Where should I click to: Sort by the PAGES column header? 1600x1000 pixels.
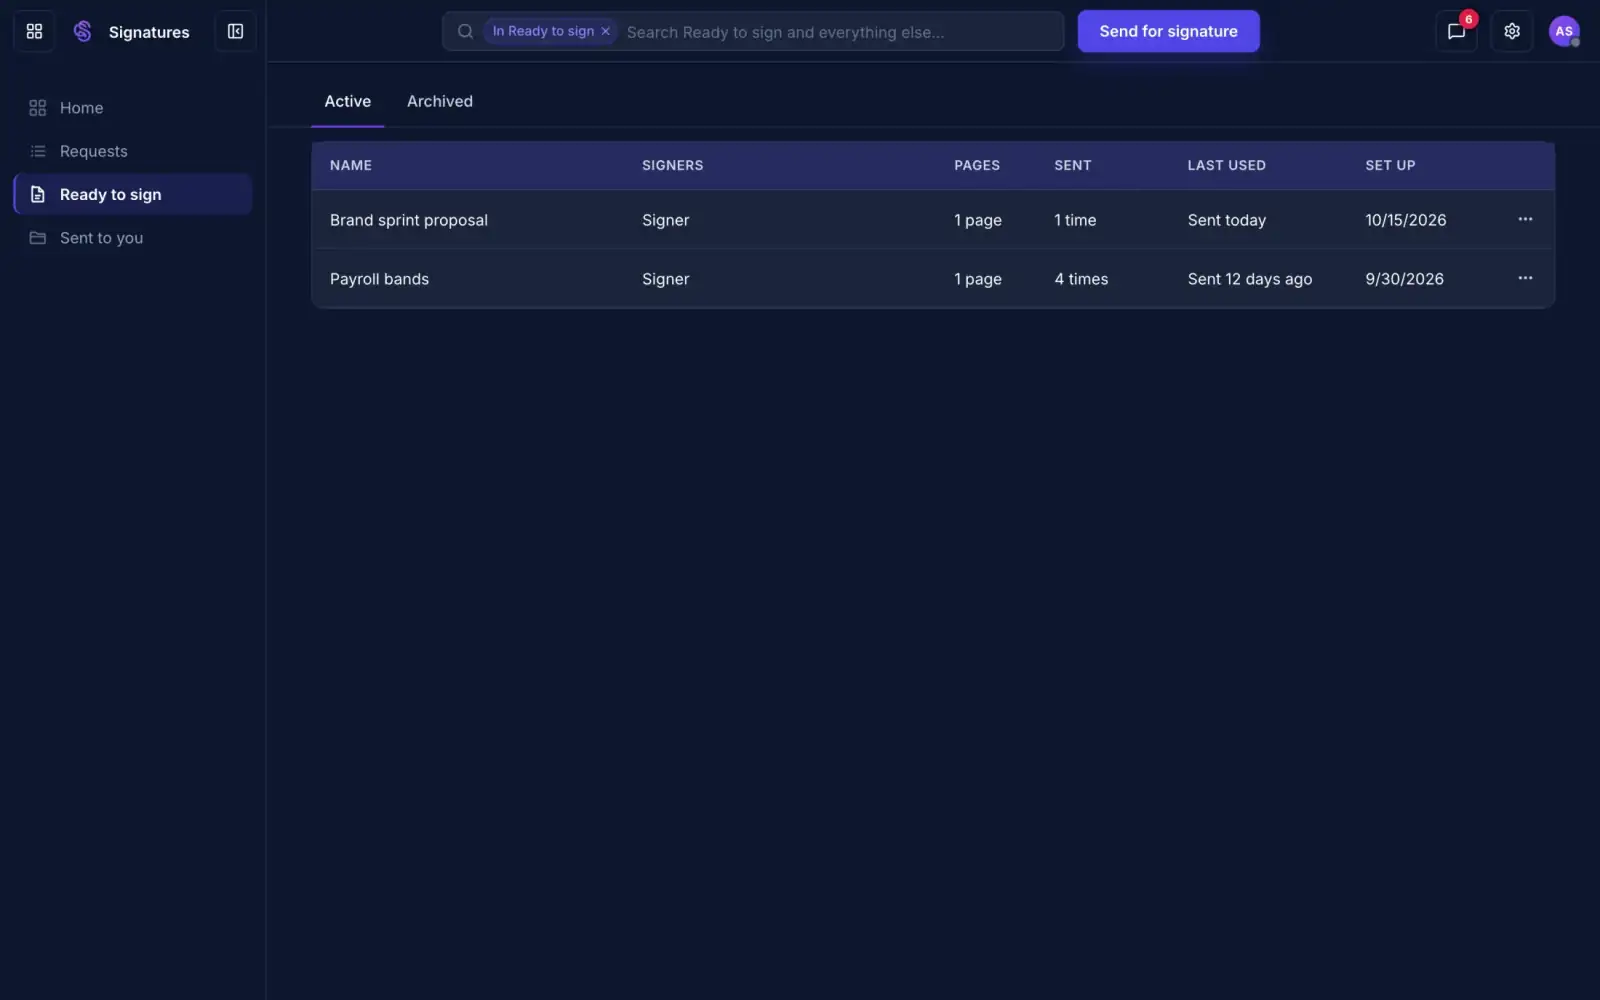[977, 165]
